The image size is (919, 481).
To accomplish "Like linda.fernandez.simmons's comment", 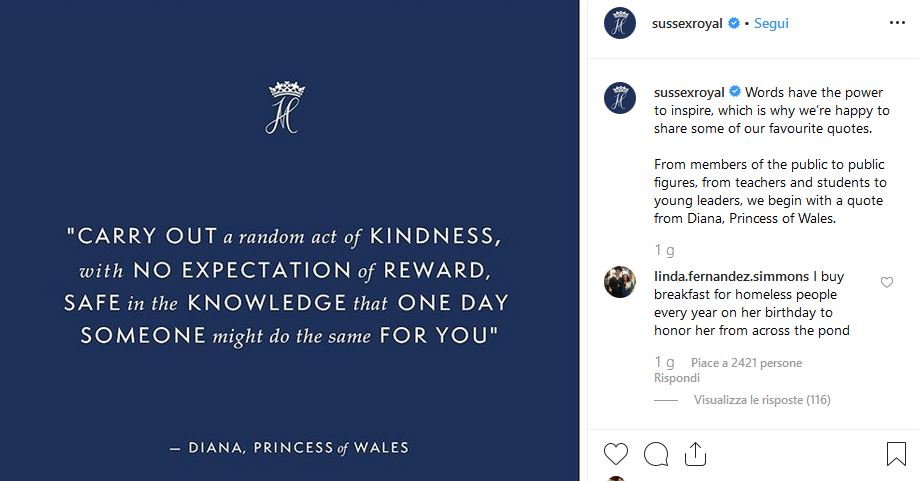I will pyautogui.click(x=886, y=283).
